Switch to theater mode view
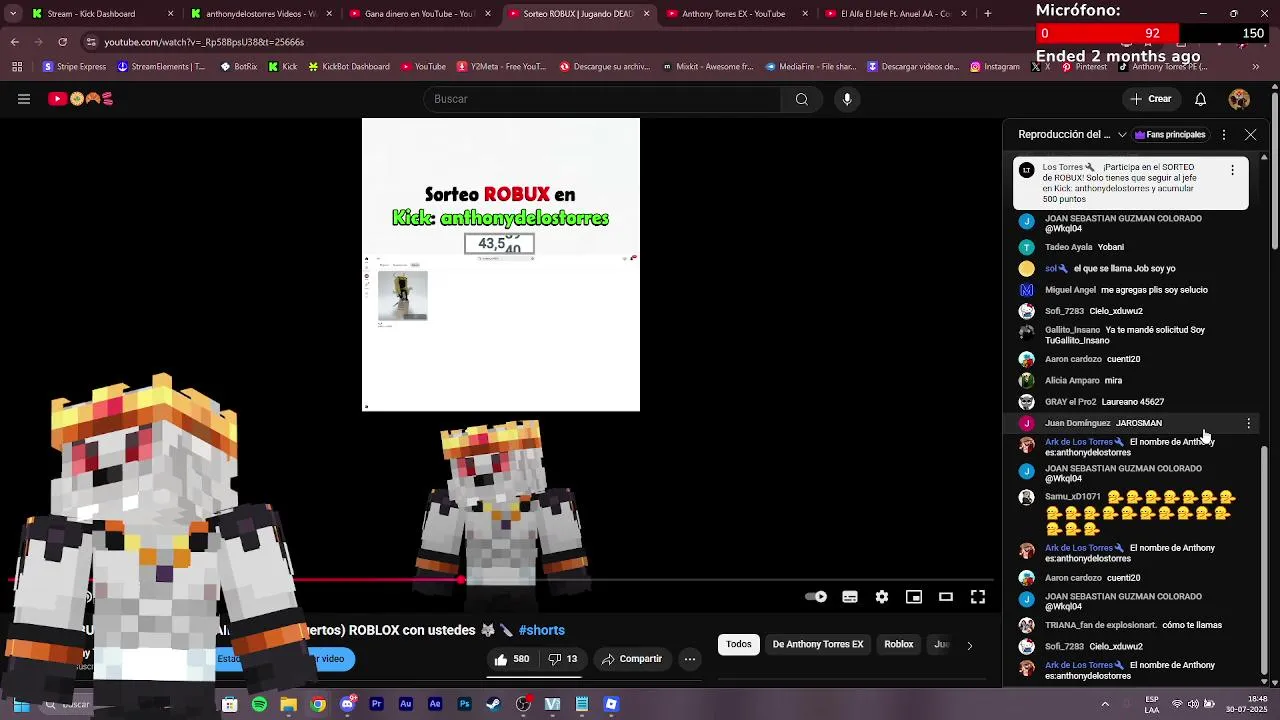The image size is (1280, 720). tap(946, 597)
